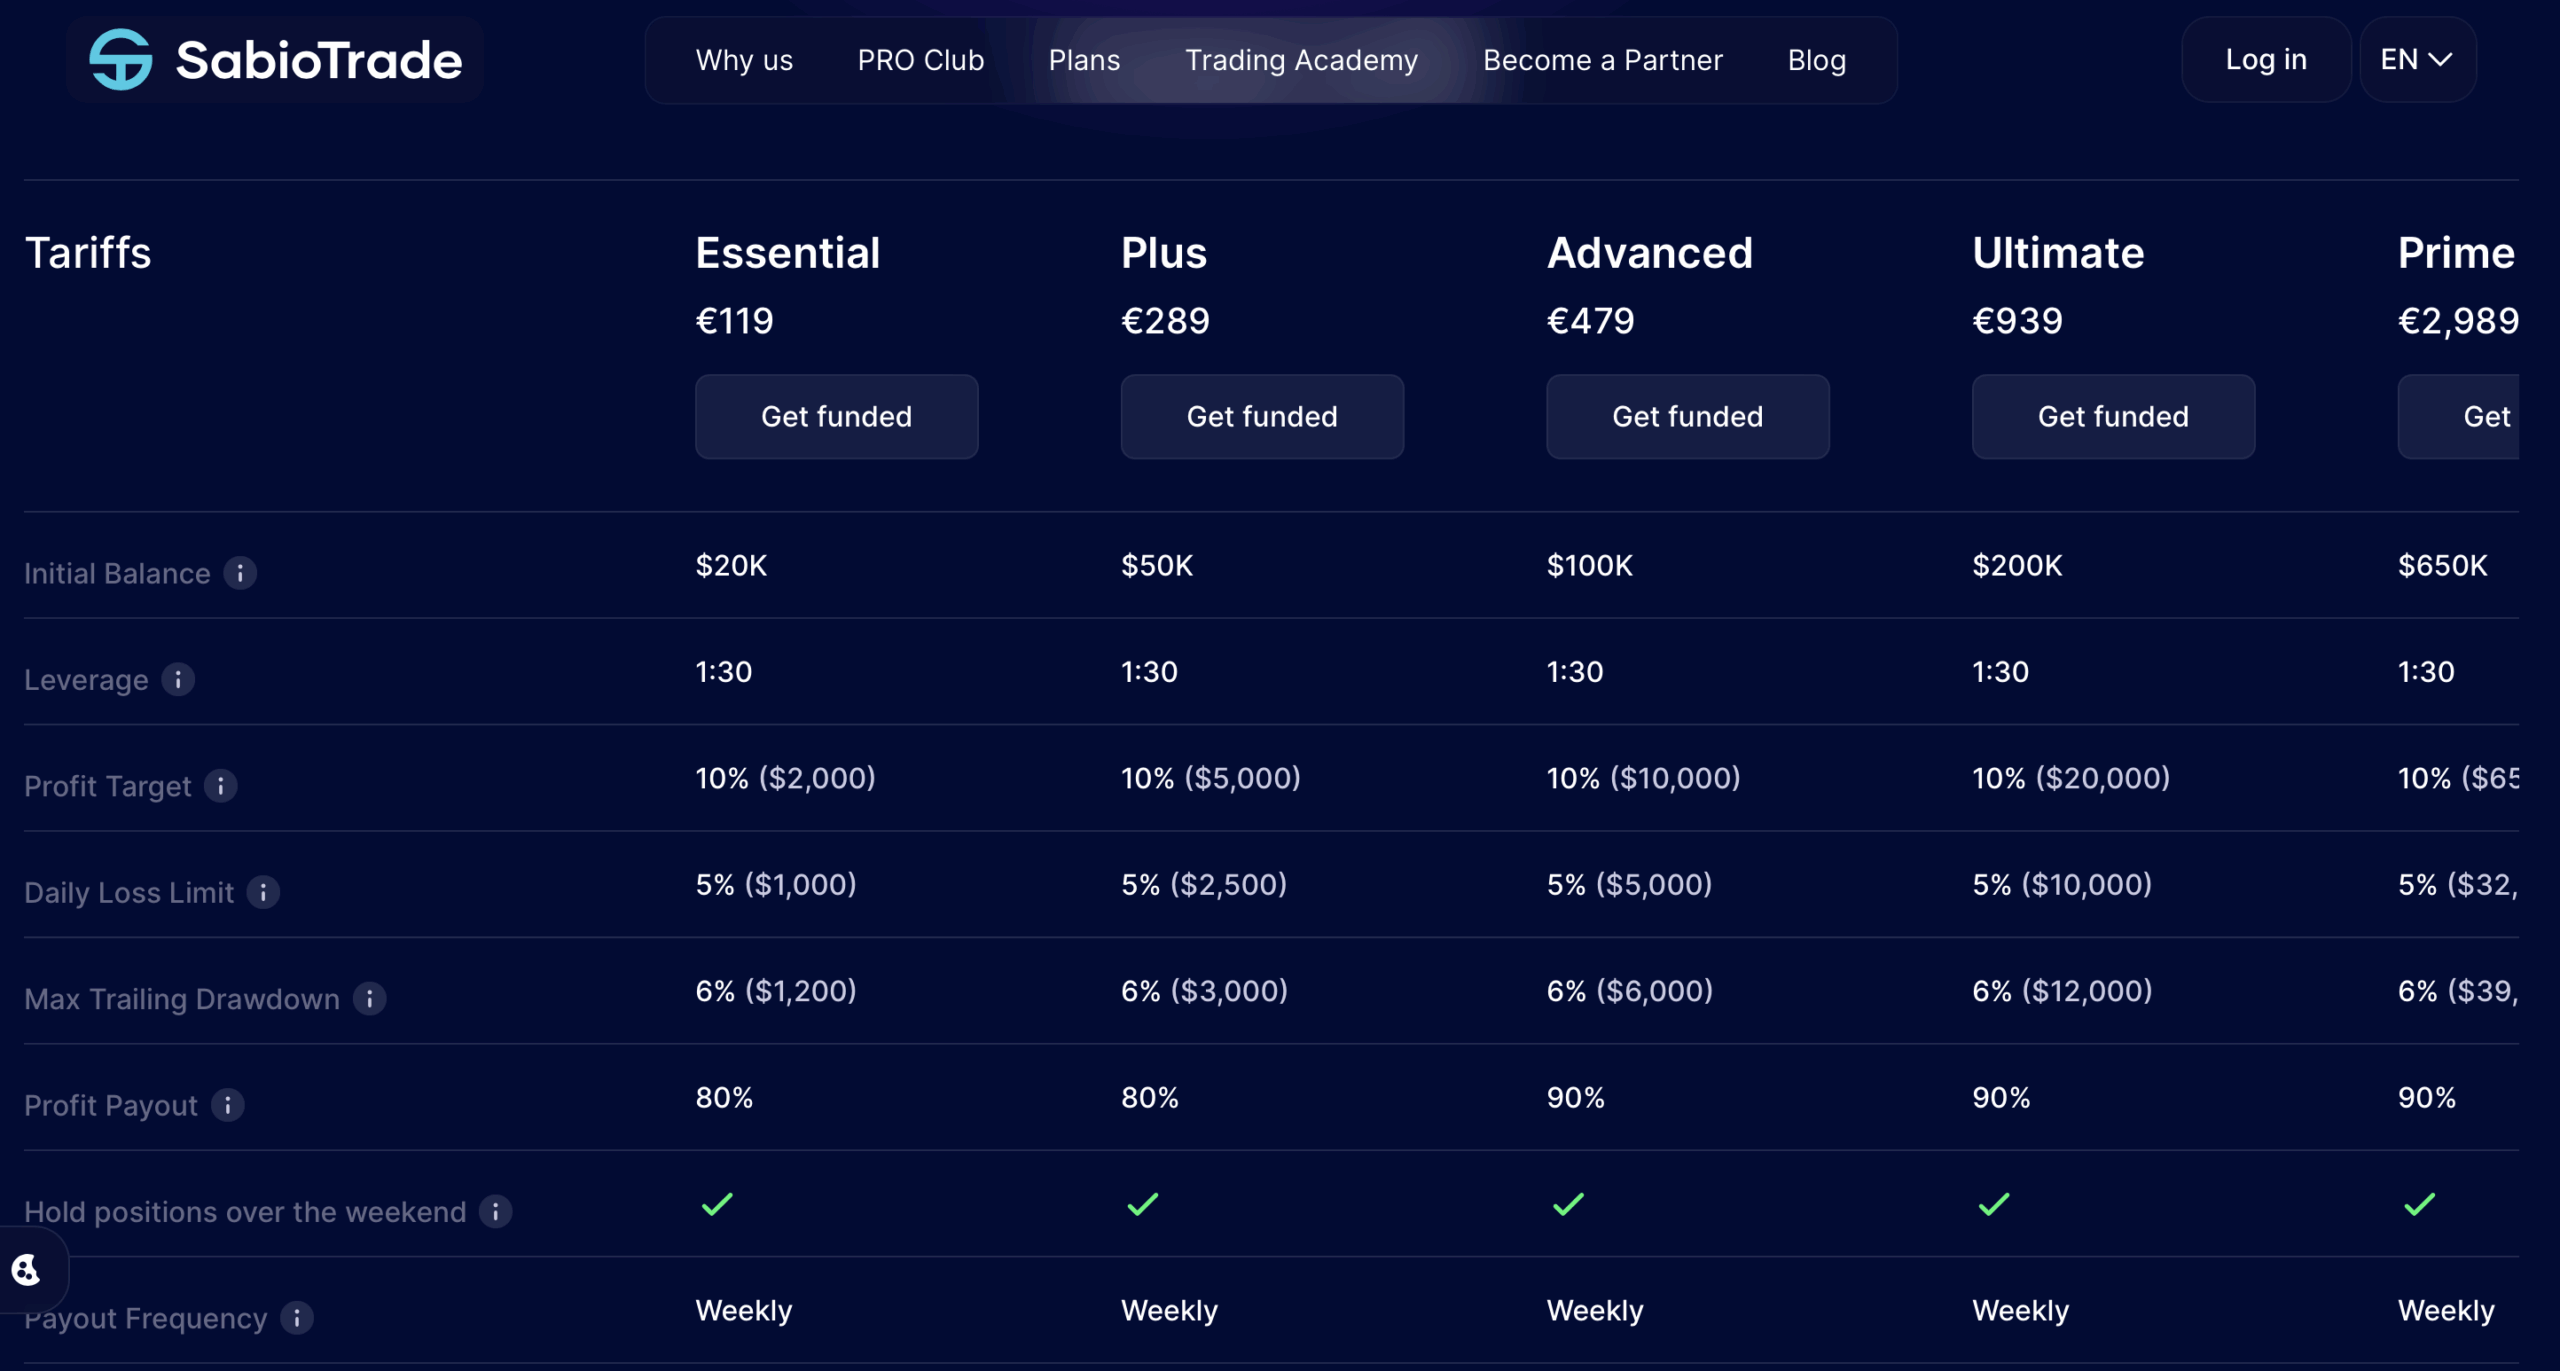Click the info icon next to Profit Target
Screen dimensions: 2560x1371
(x=221, y=786)
